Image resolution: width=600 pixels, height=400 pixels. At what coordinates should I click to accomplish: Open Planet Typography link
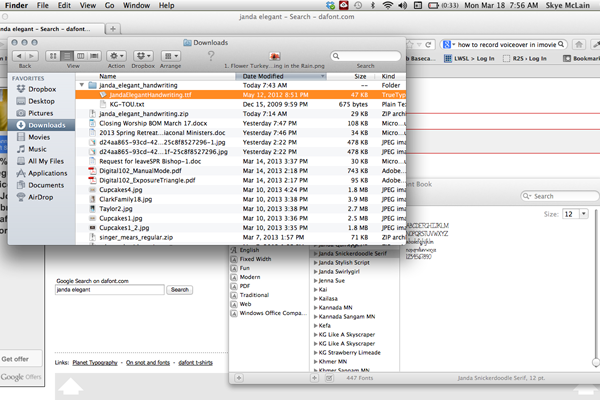[95, 362]
